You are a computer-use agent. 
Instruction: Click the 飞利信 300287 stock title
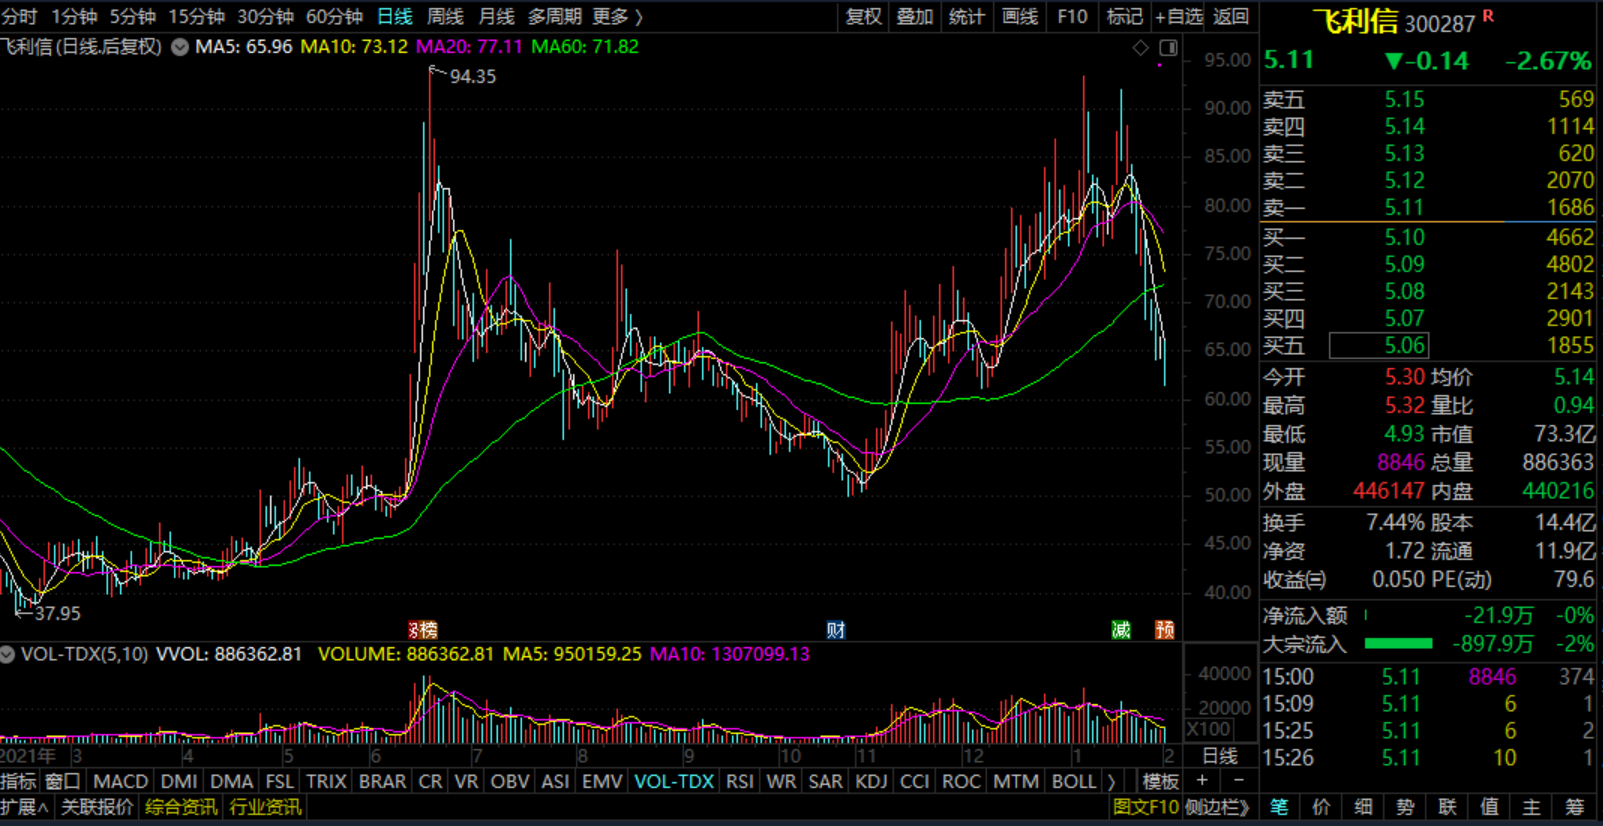pyautogui.click(x=1394, y=22)
